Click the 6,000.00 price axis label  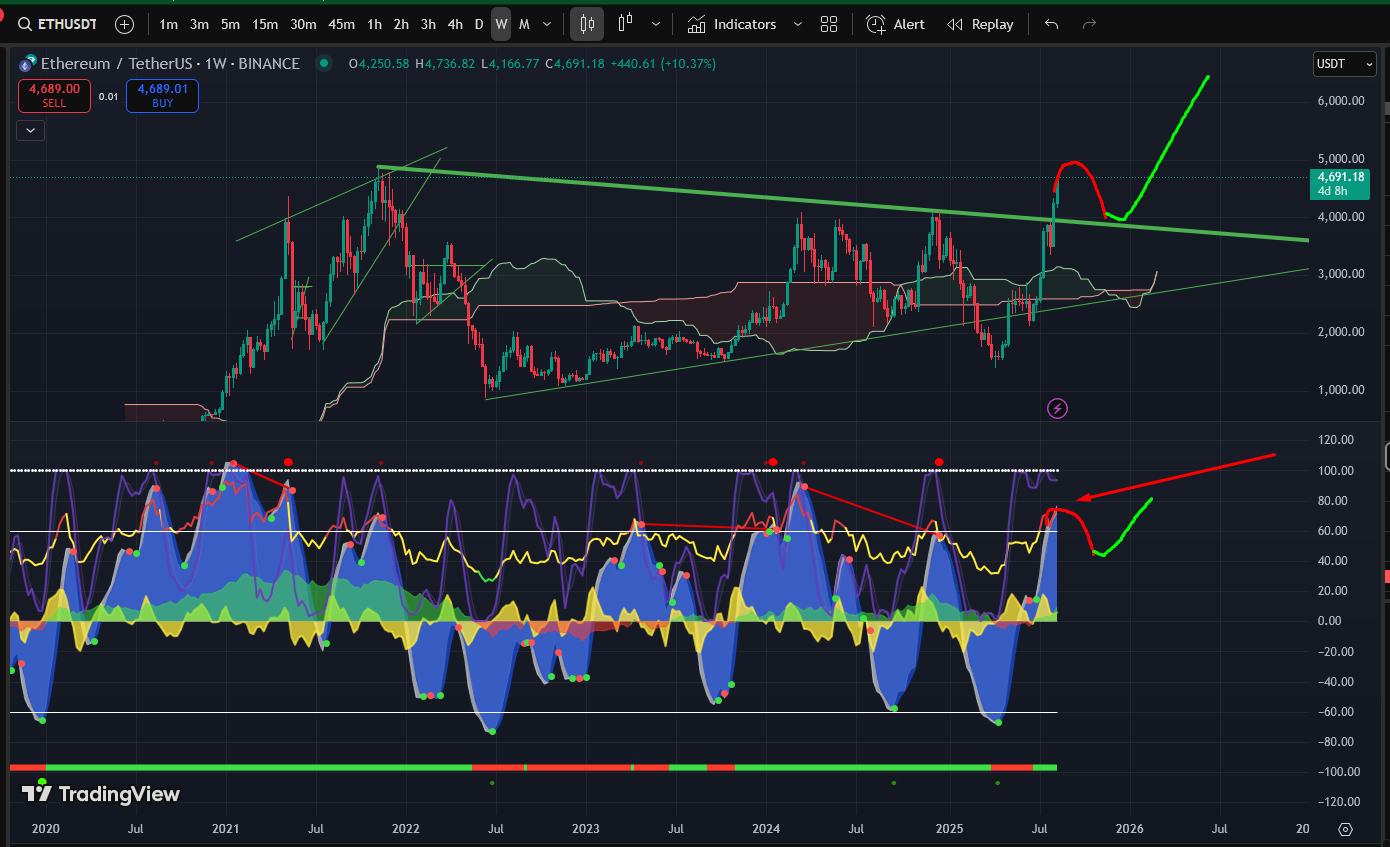pyautogui.click(x=1339, y=100)
